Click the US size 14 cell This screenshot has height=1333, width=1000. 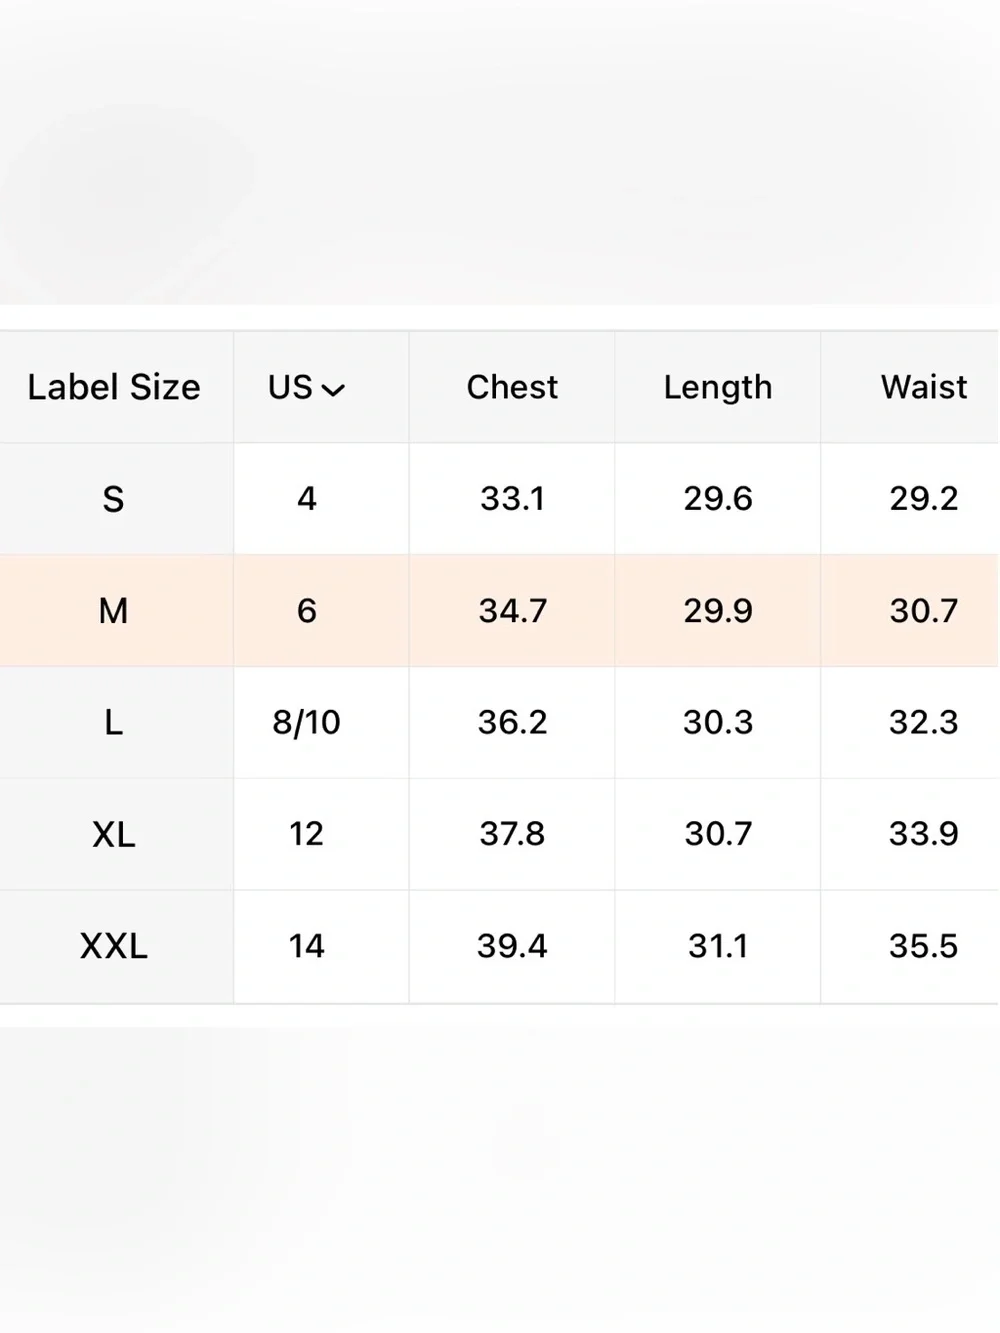(307, 946)
